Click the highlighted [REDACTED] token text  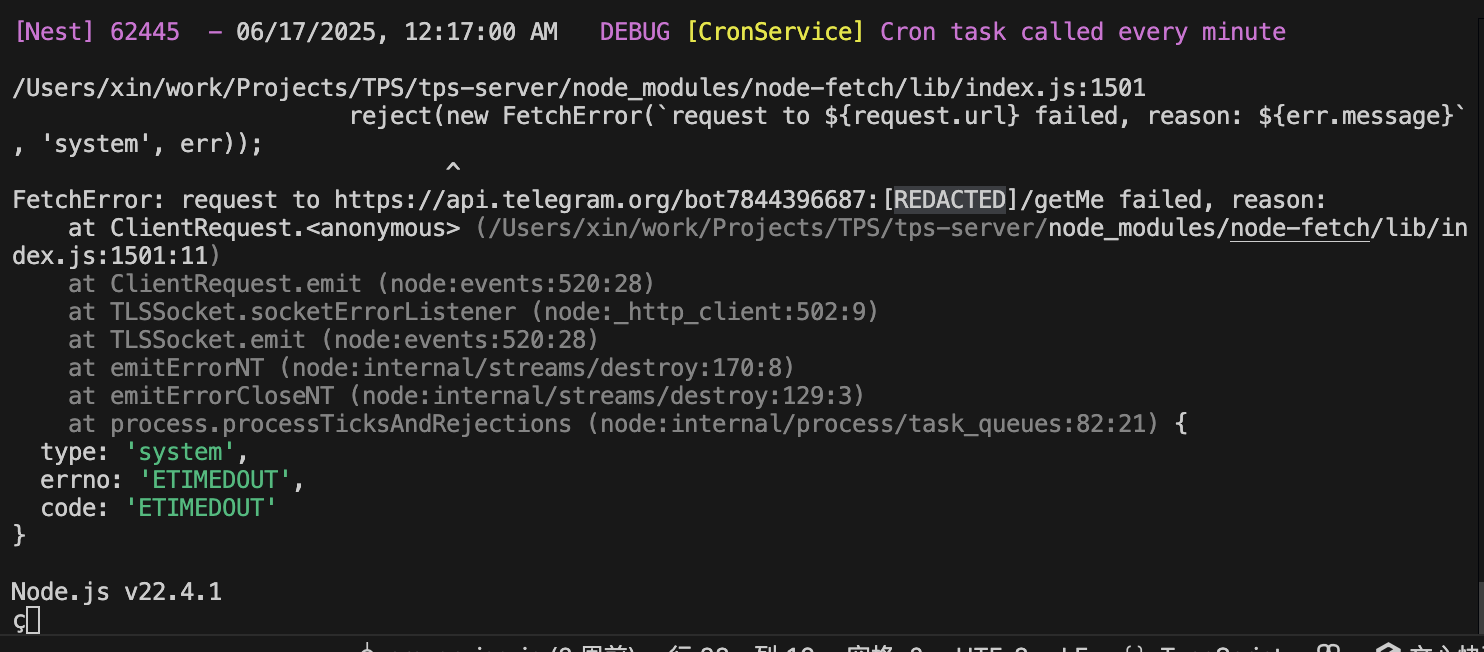[x=949, y=200]
